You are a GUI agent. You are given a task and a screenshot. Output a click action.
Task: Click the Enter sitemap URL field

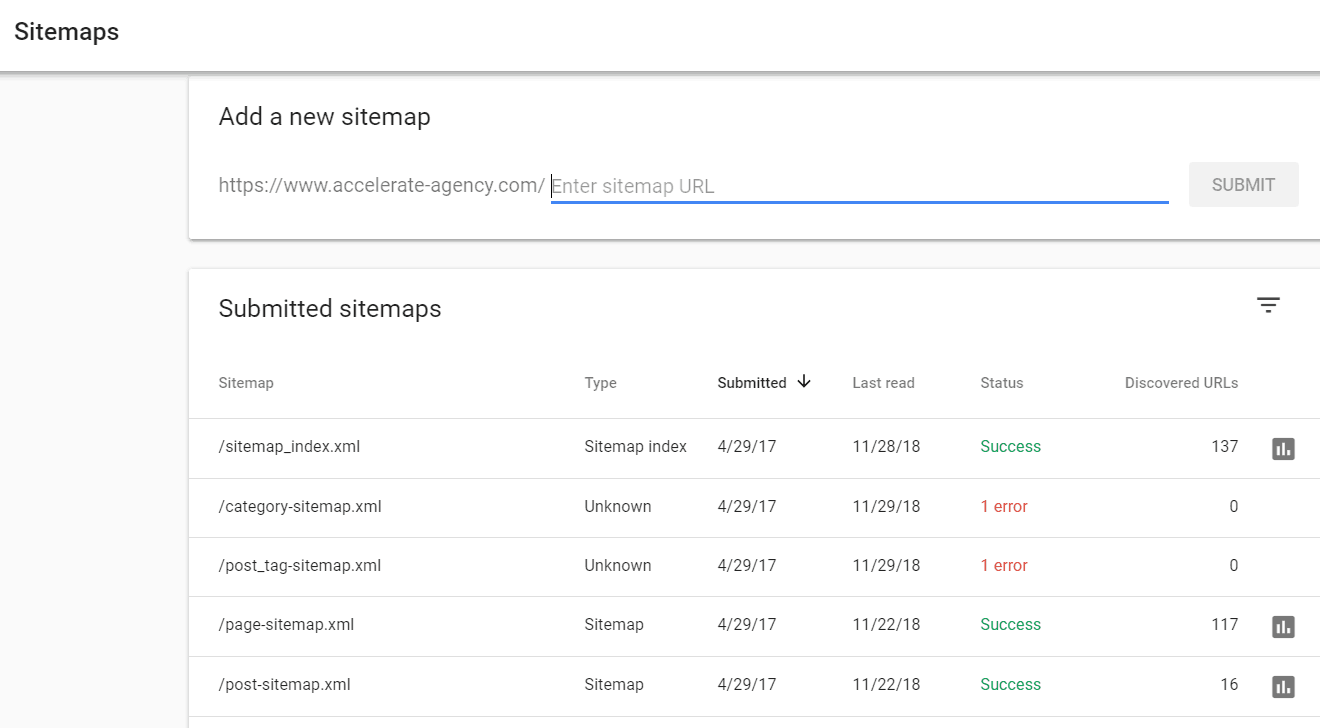tap(858, 186)
